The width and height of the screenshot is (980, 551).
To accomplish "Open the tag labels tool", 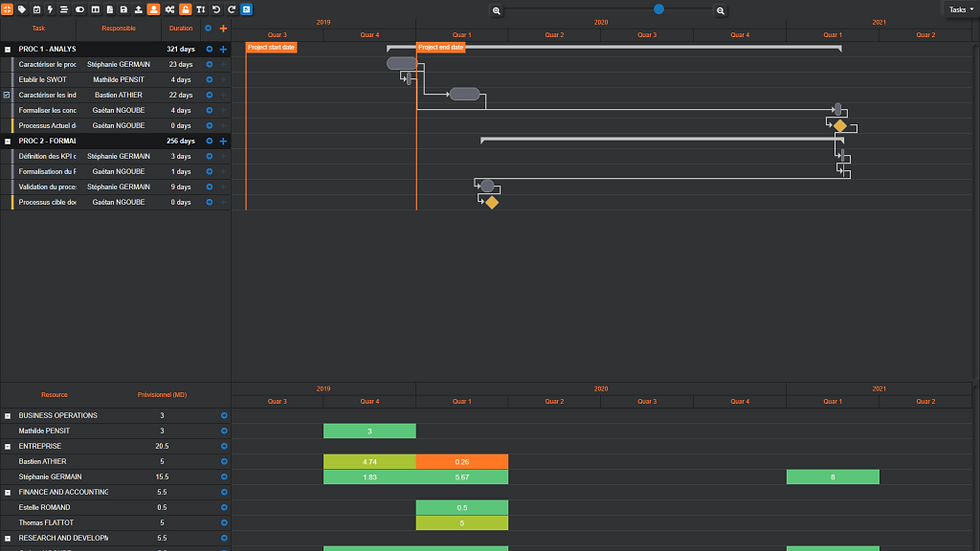I will coord(22,9).
